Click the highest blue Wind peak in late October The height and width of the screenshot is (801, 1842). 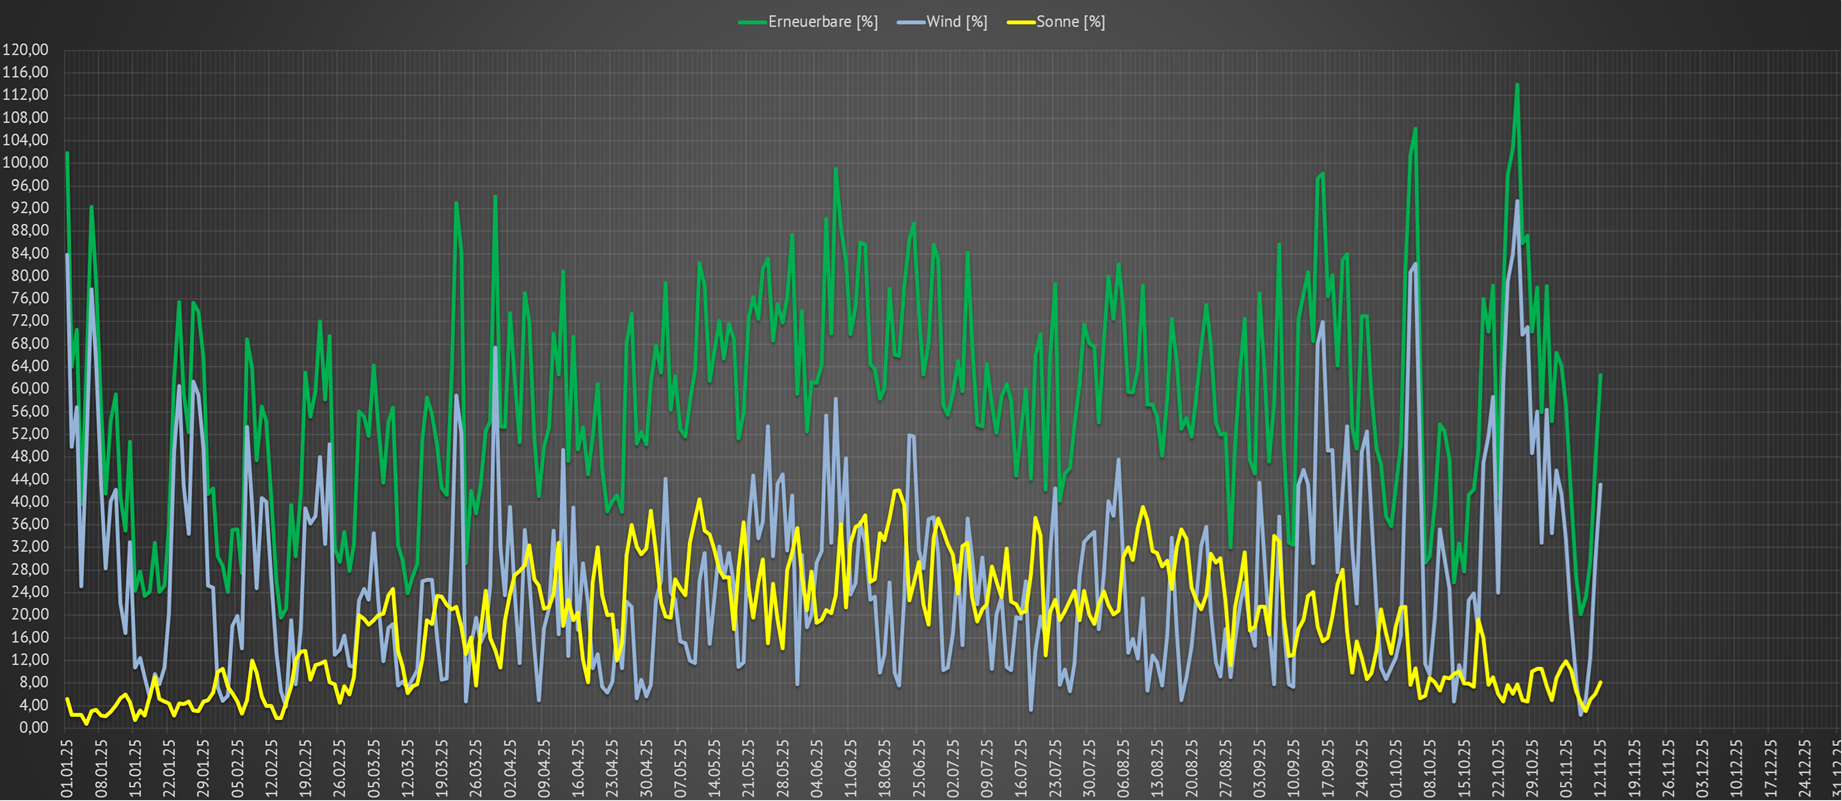pos(1517,202)
